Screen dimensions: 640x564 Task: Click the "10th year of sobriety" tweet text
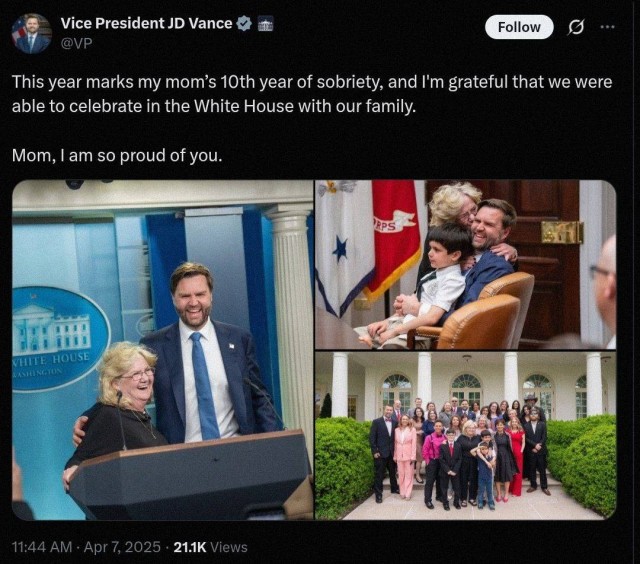(310, 82)
